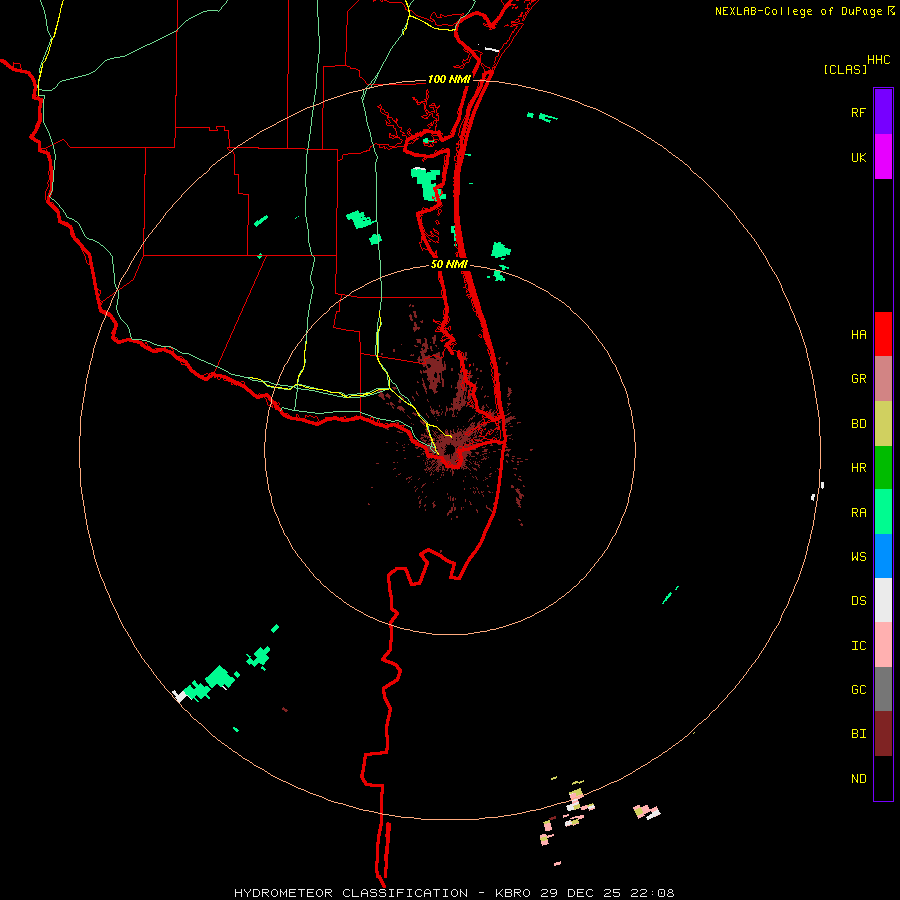Image resolution: width=900 pixels, height=900 pixels.
Task: Click the HR green legend swatch
Action: (883, 468)
